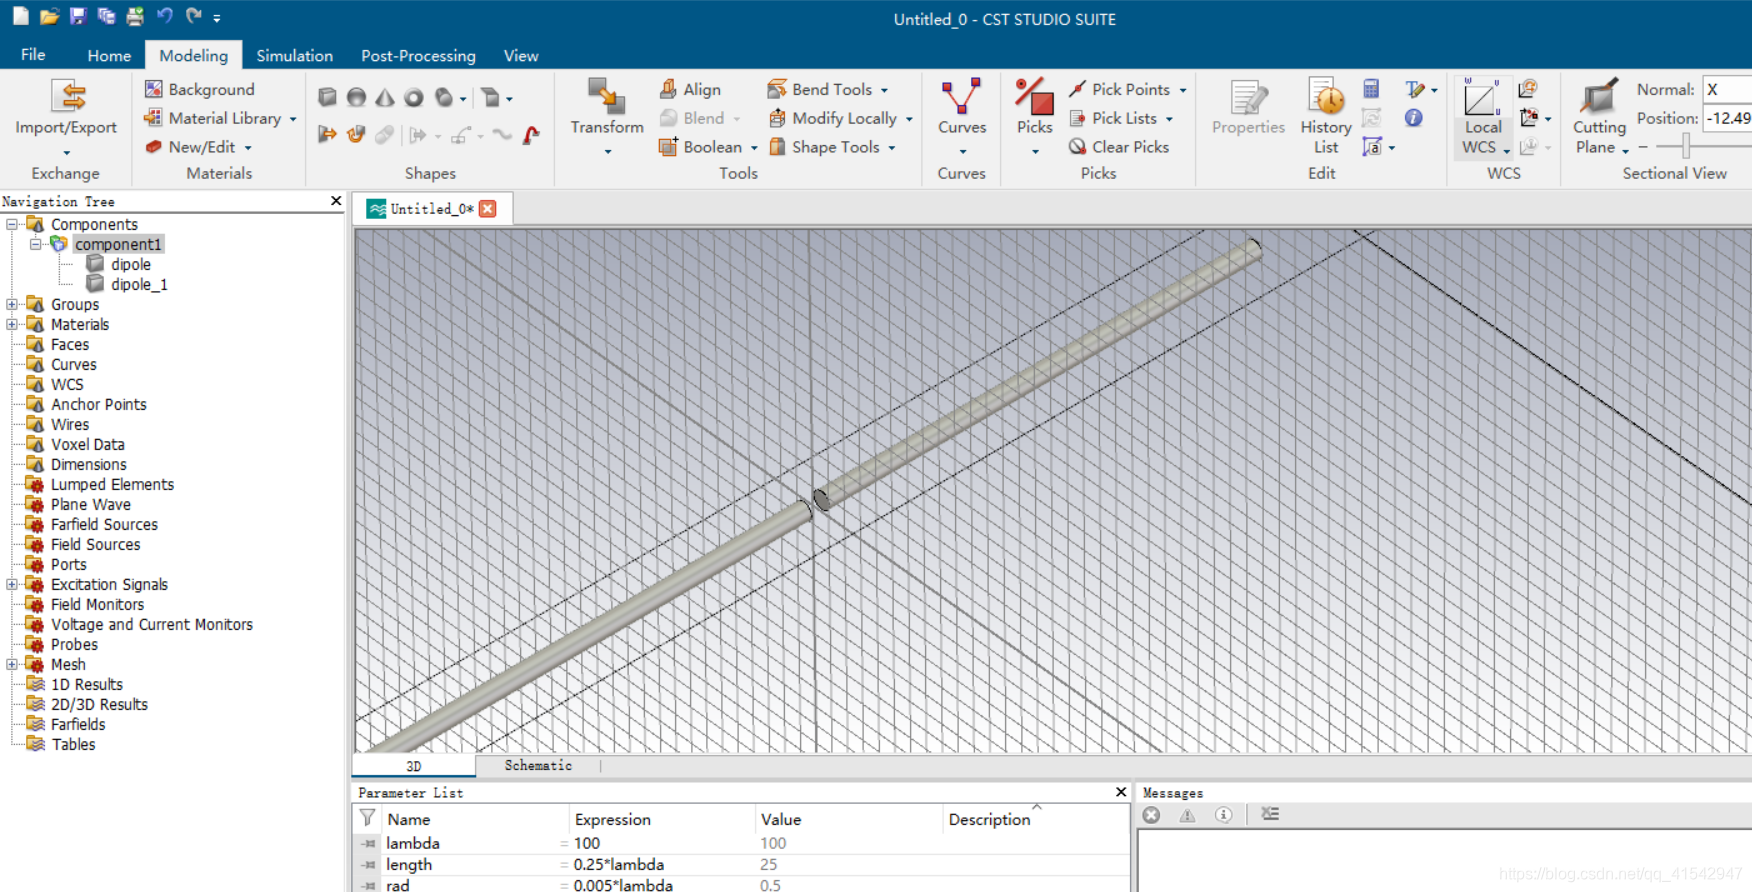Open Pick Lists dropdown

click(1169, 119)
